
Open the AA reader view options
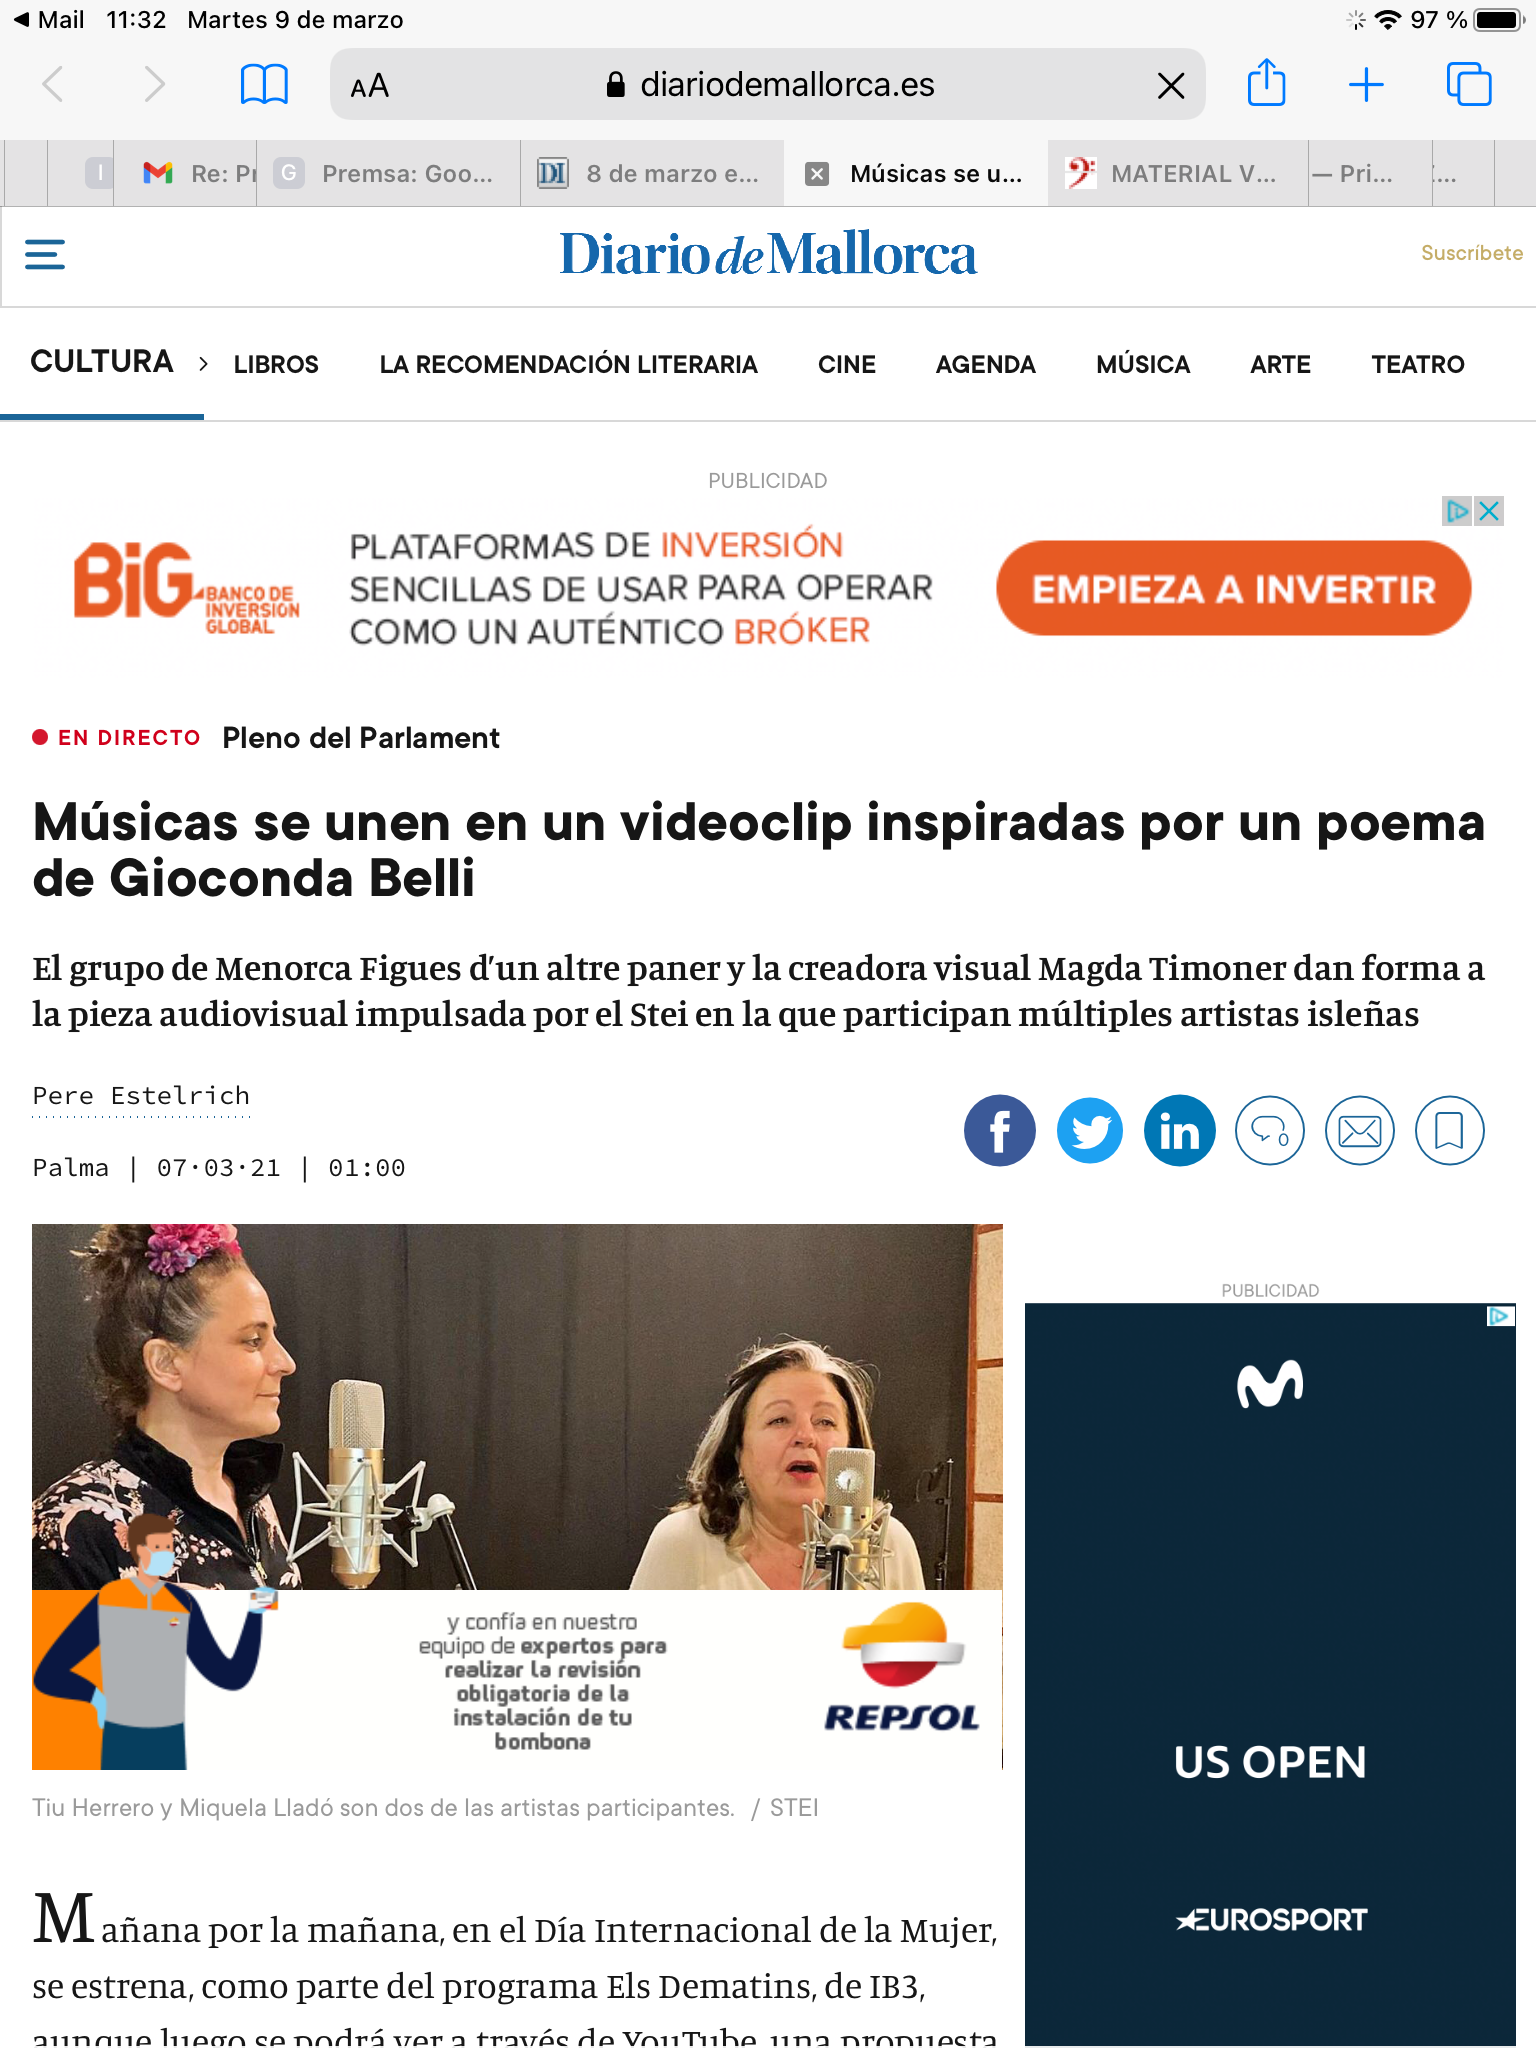click(x=369, y=86)
